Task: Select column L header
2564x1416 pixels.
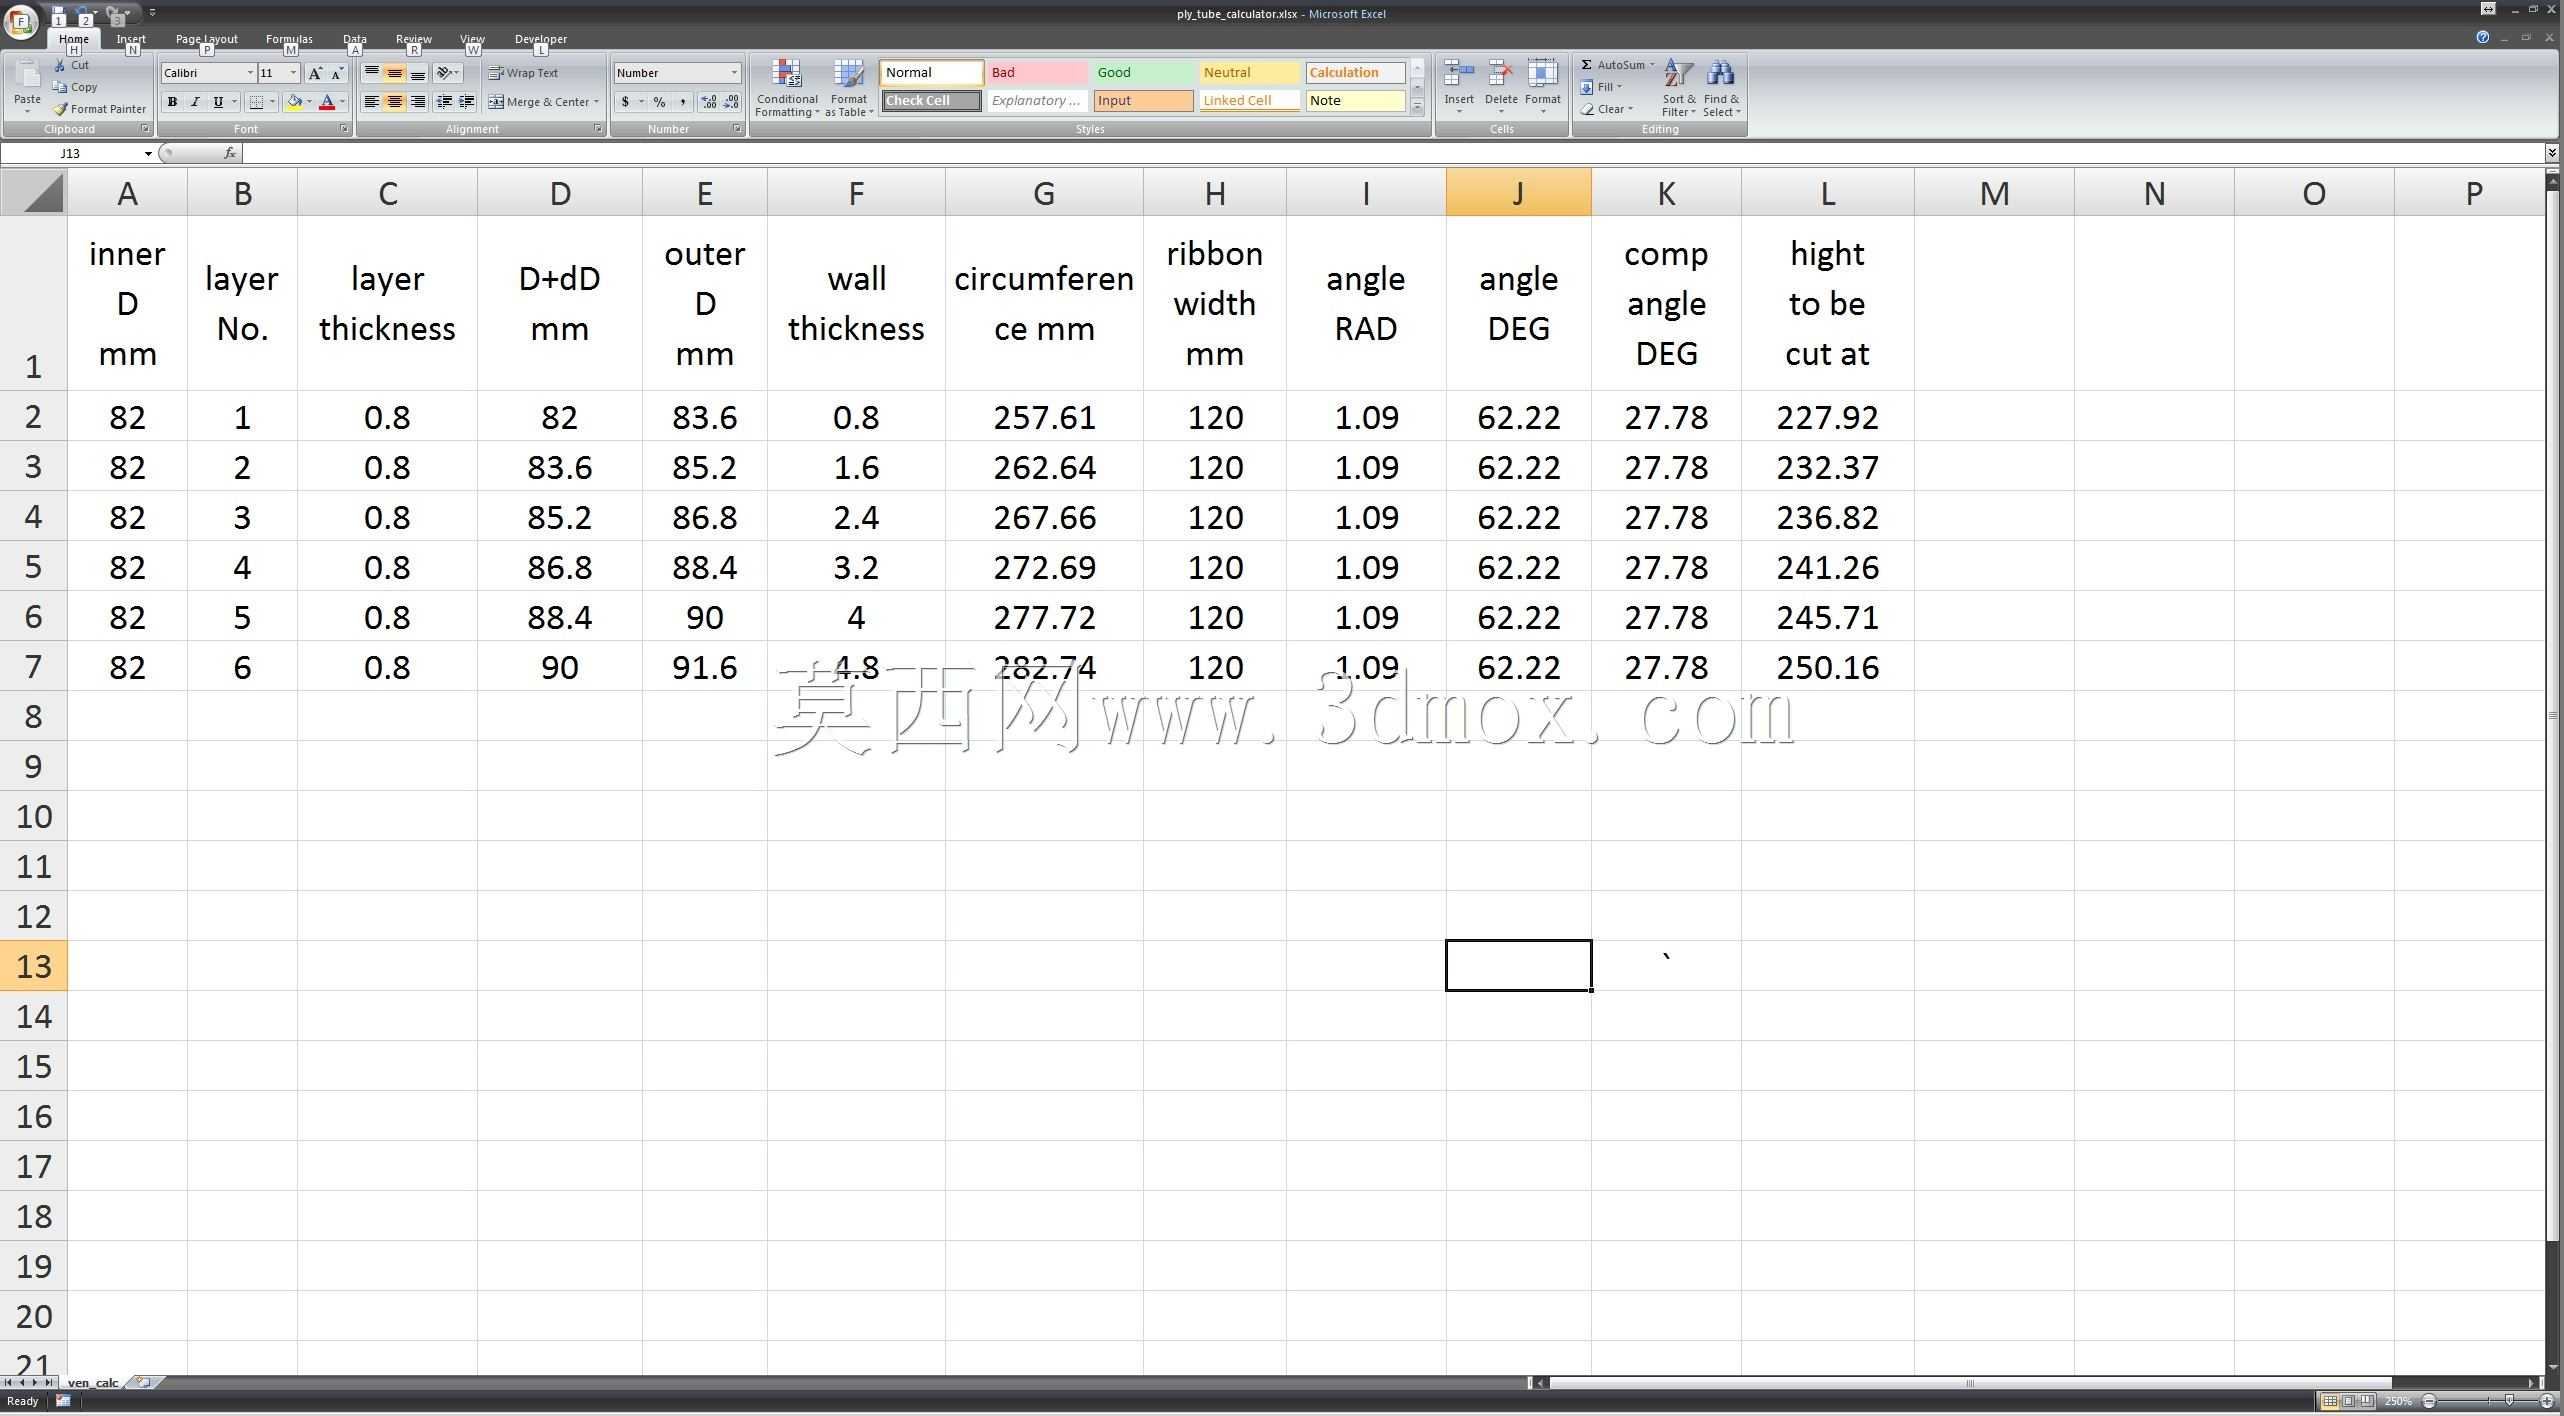Action: (x=1827, y=193)
